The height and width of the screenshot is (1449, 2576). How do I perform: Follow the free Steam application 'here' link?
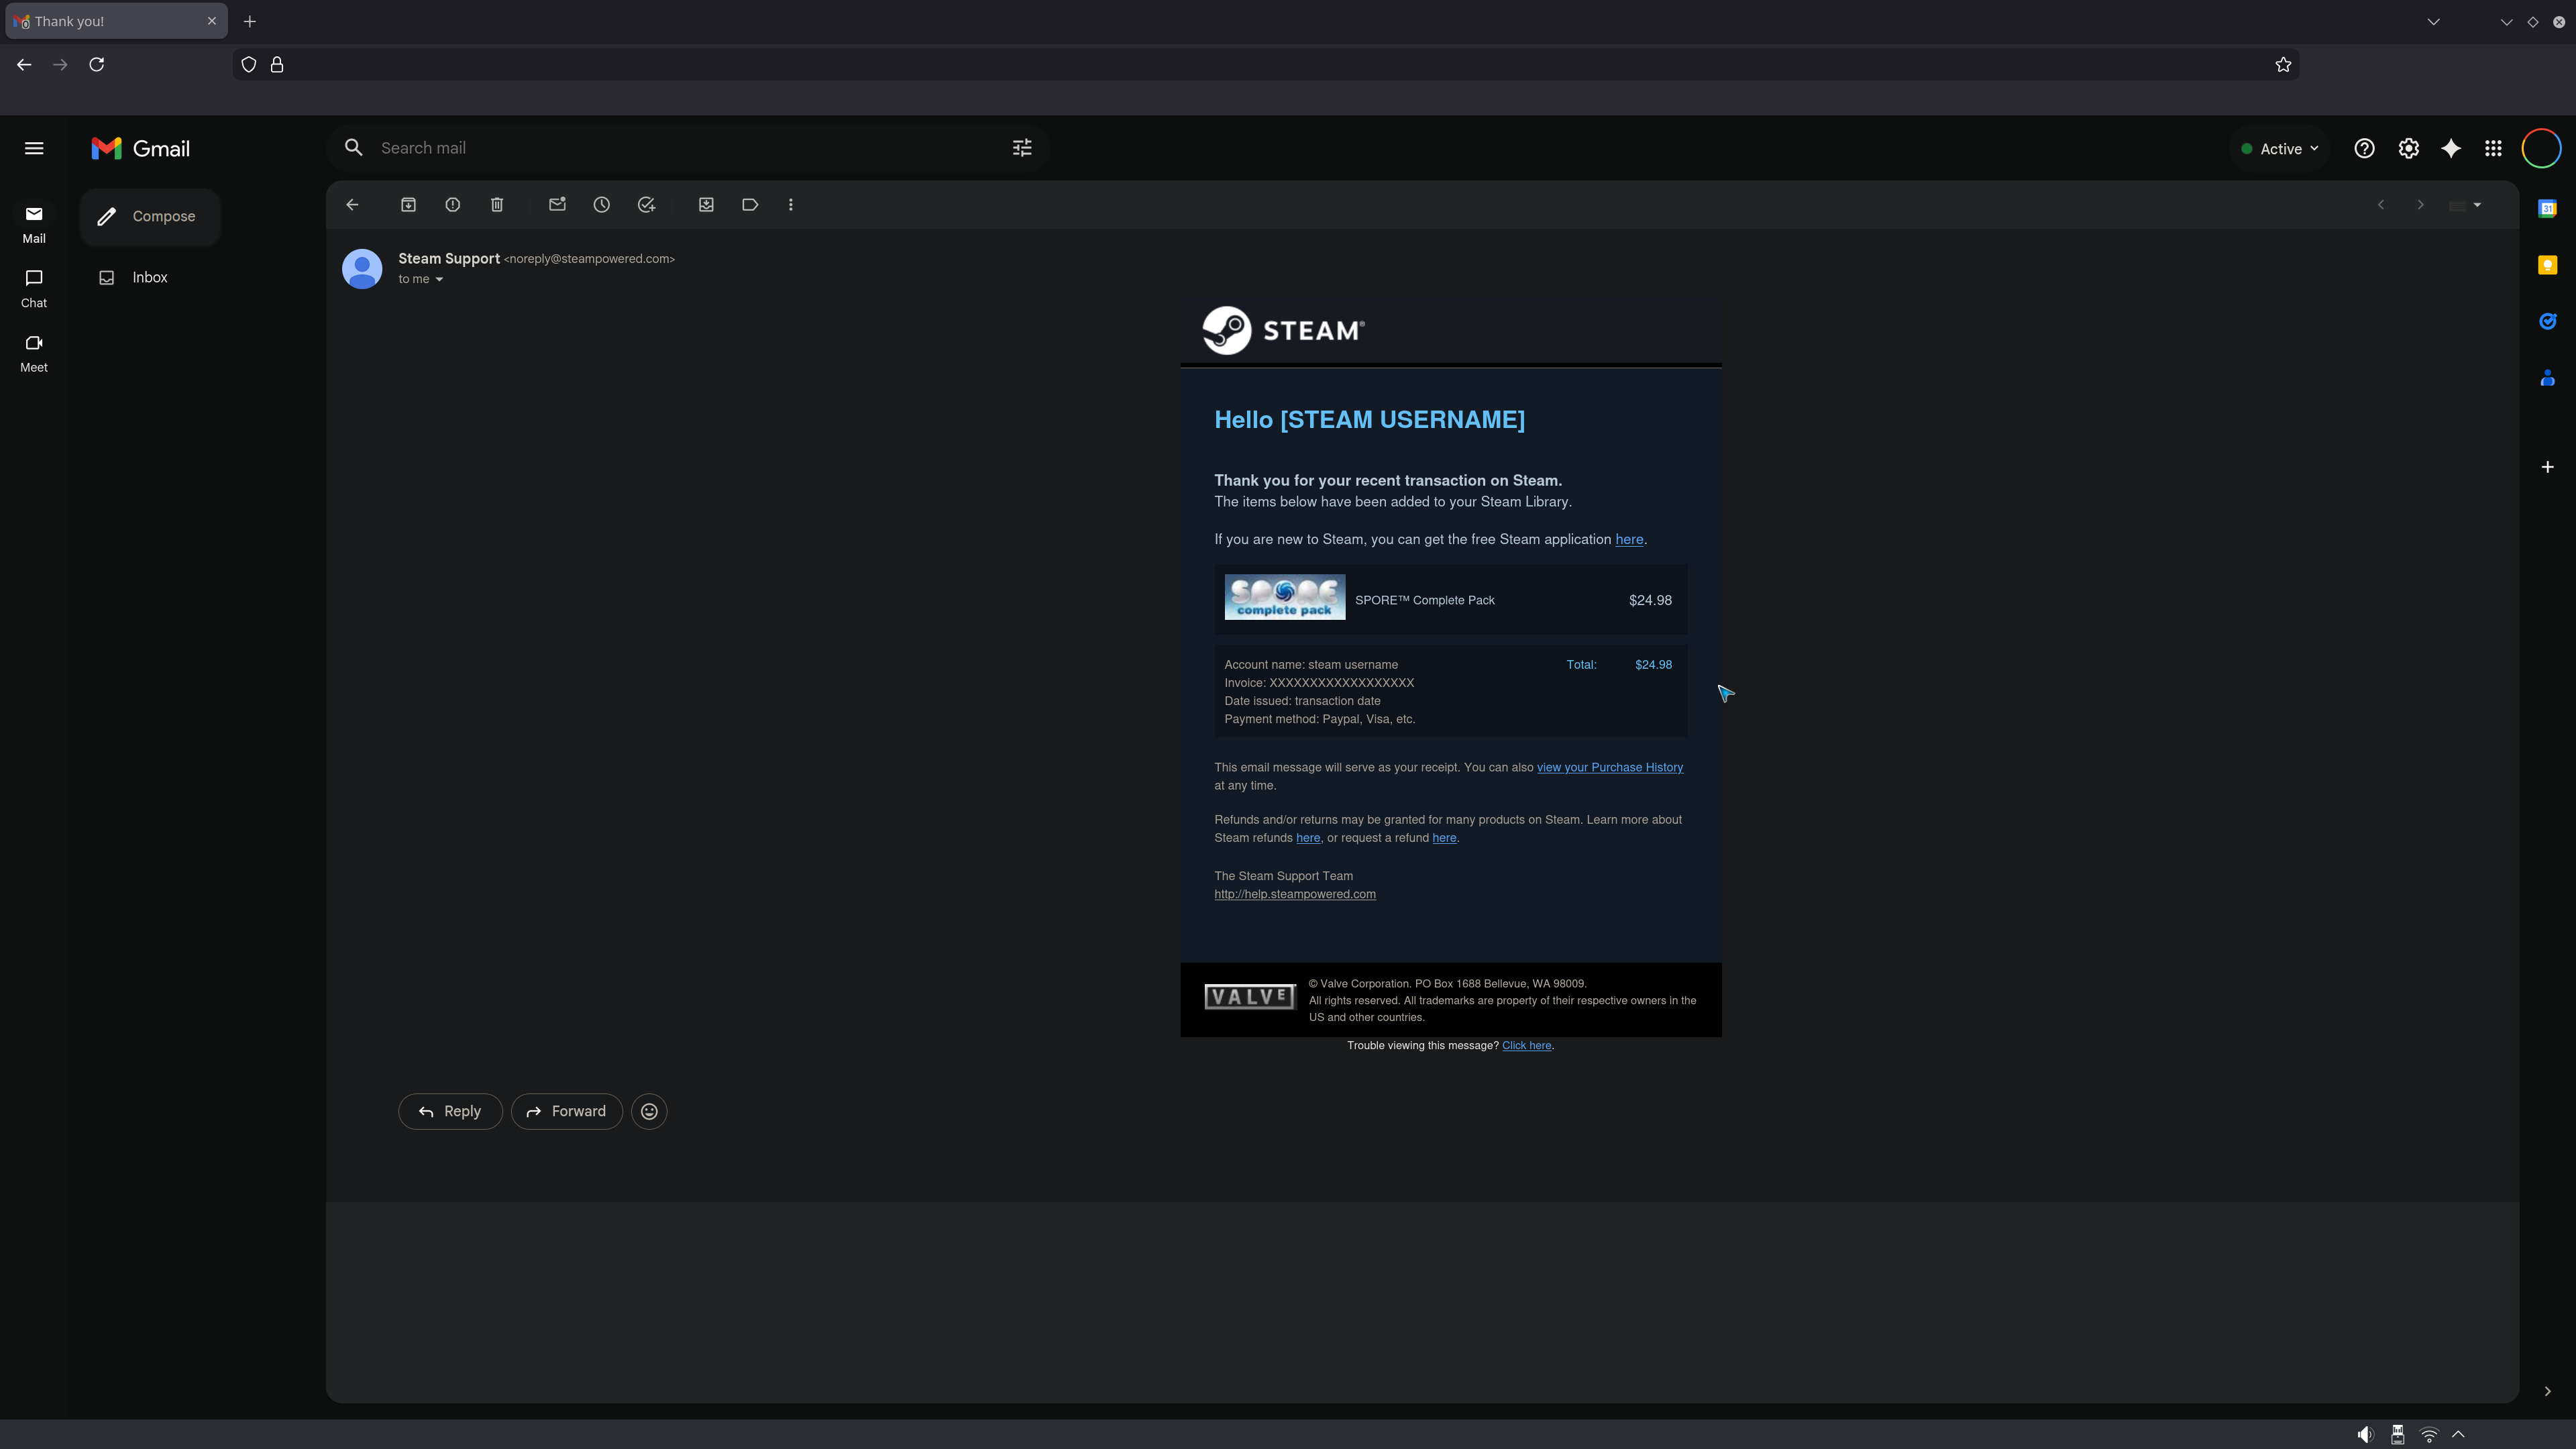click(x=1629, y=540)
